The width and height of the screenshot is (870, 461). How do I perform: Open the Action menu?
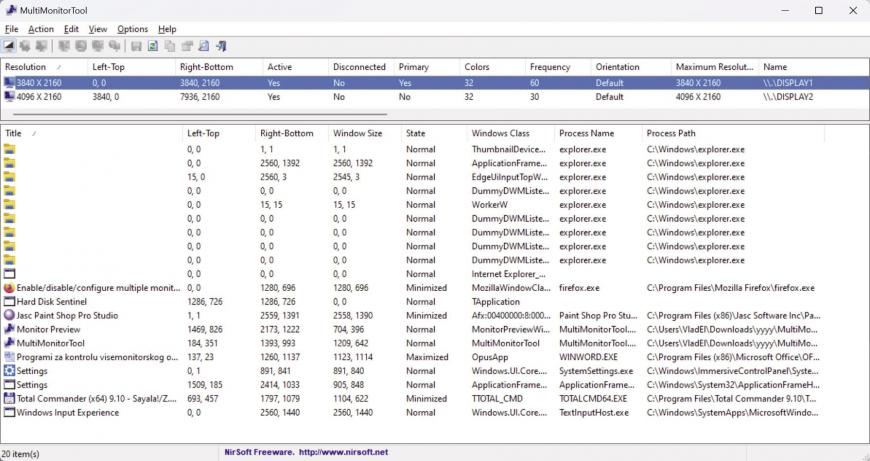(41, 29)
